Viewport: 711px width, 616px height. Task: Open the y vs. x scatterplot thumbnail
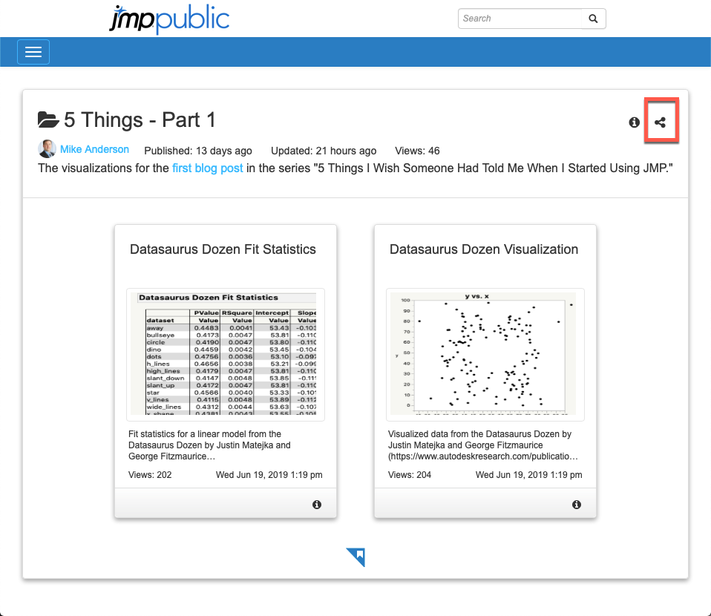(485, 355)
